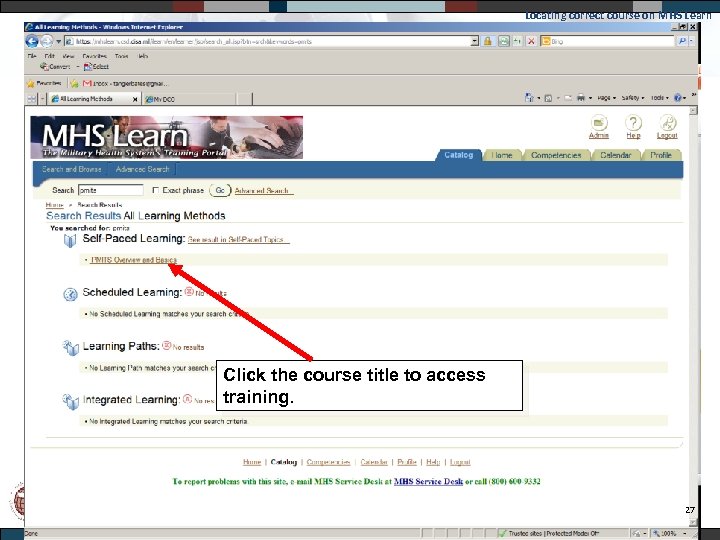This screenshot has height=540, width=720.
Task: Click the Favorites star button
Action: (x=44, y=84)
